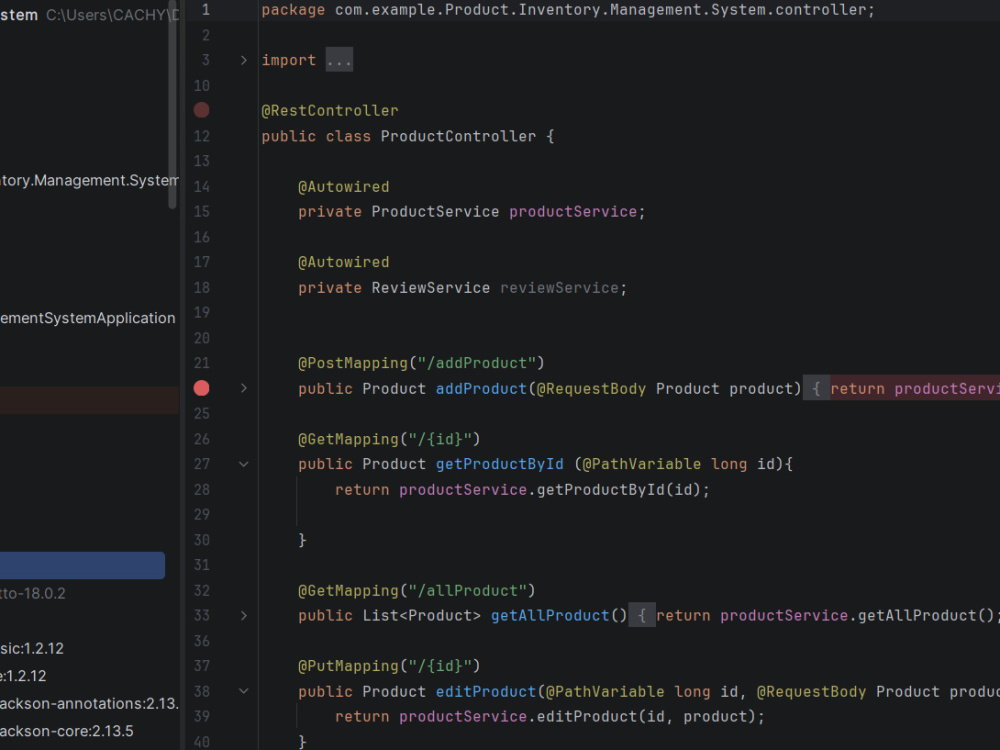Select the highlighted blue project tree row
The width and height of the screenshot is (1000, 750).
click(x=82, y=566)
